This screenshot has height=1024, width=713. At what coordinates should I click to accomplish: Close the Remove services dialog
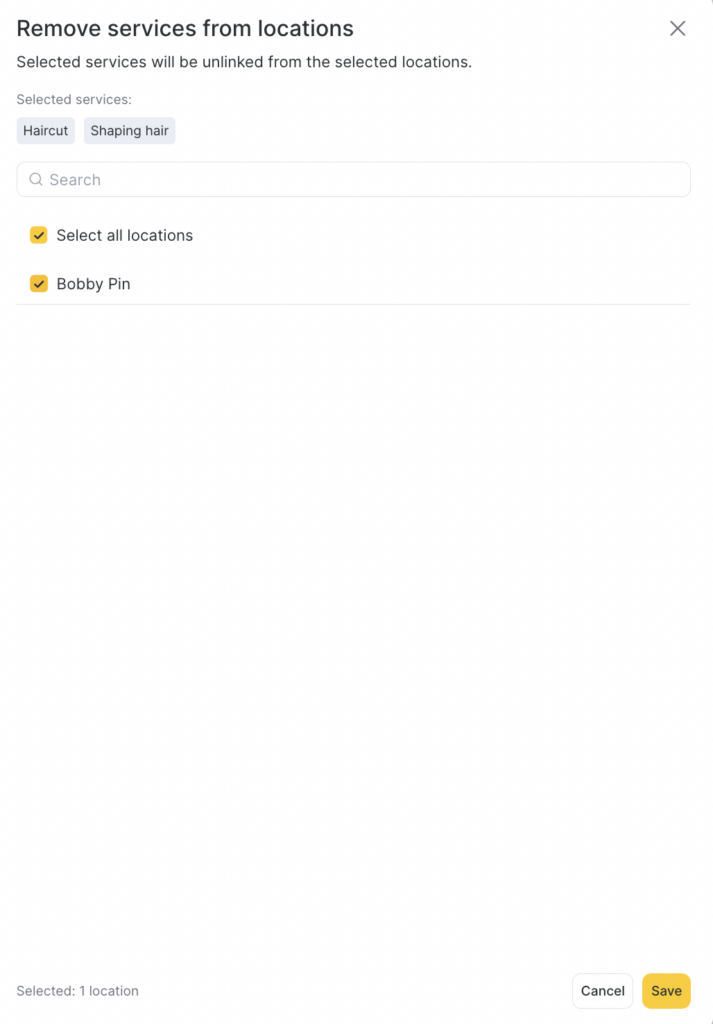677,29
